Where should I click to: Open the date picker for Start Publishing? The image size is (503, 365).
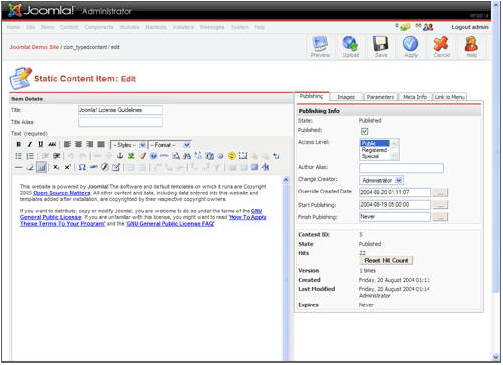click(x=440, y=204)
